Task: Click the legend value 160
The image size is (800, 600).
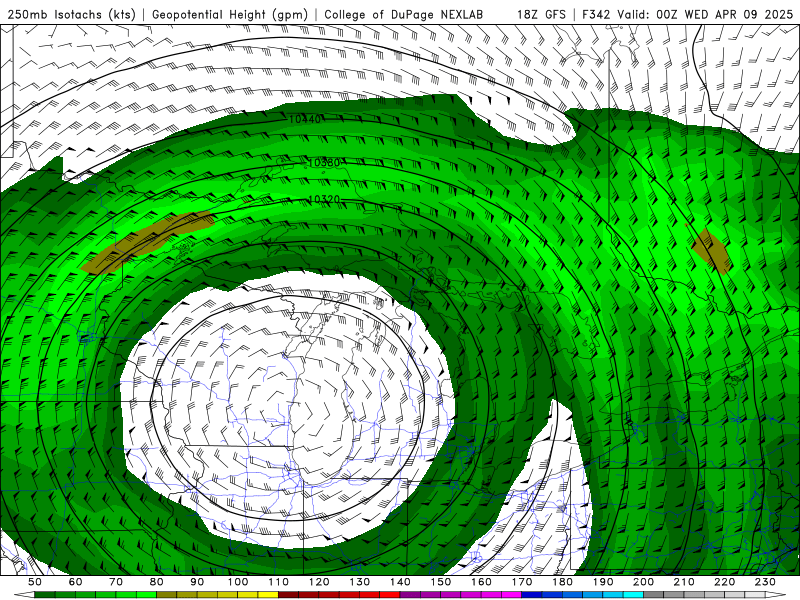Action: (481, 582)
